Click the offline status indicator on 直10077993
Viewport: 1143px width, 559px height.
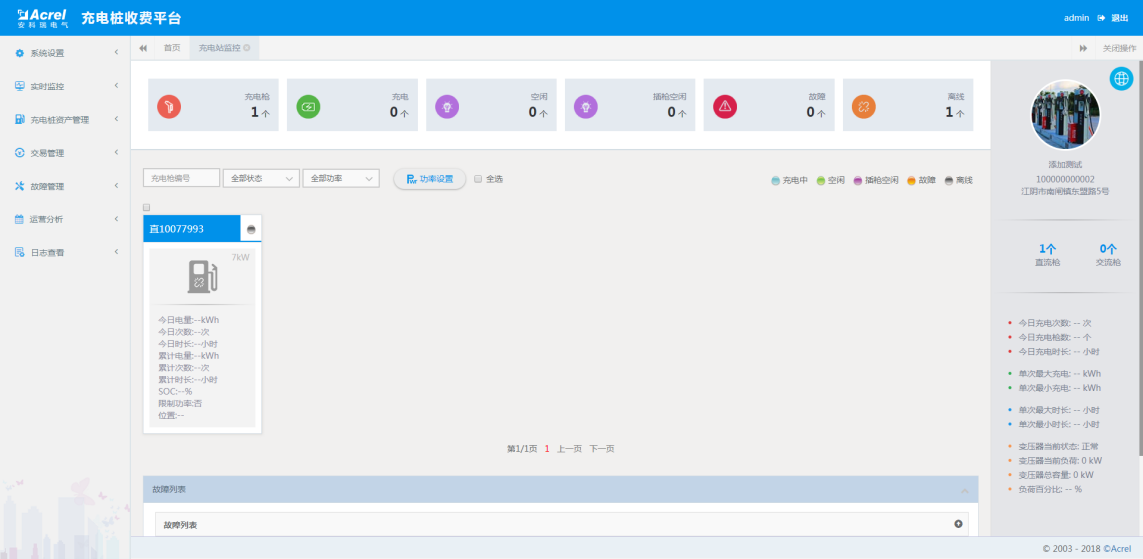click(251, 229)
